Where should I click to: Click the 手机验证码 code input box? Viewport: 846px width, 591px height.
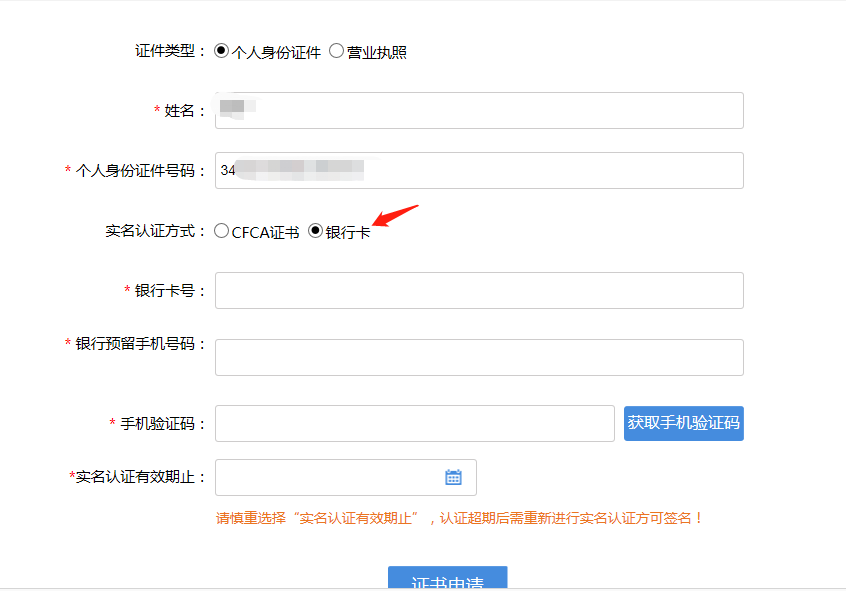pyautogui.click(x=414, y=423)
